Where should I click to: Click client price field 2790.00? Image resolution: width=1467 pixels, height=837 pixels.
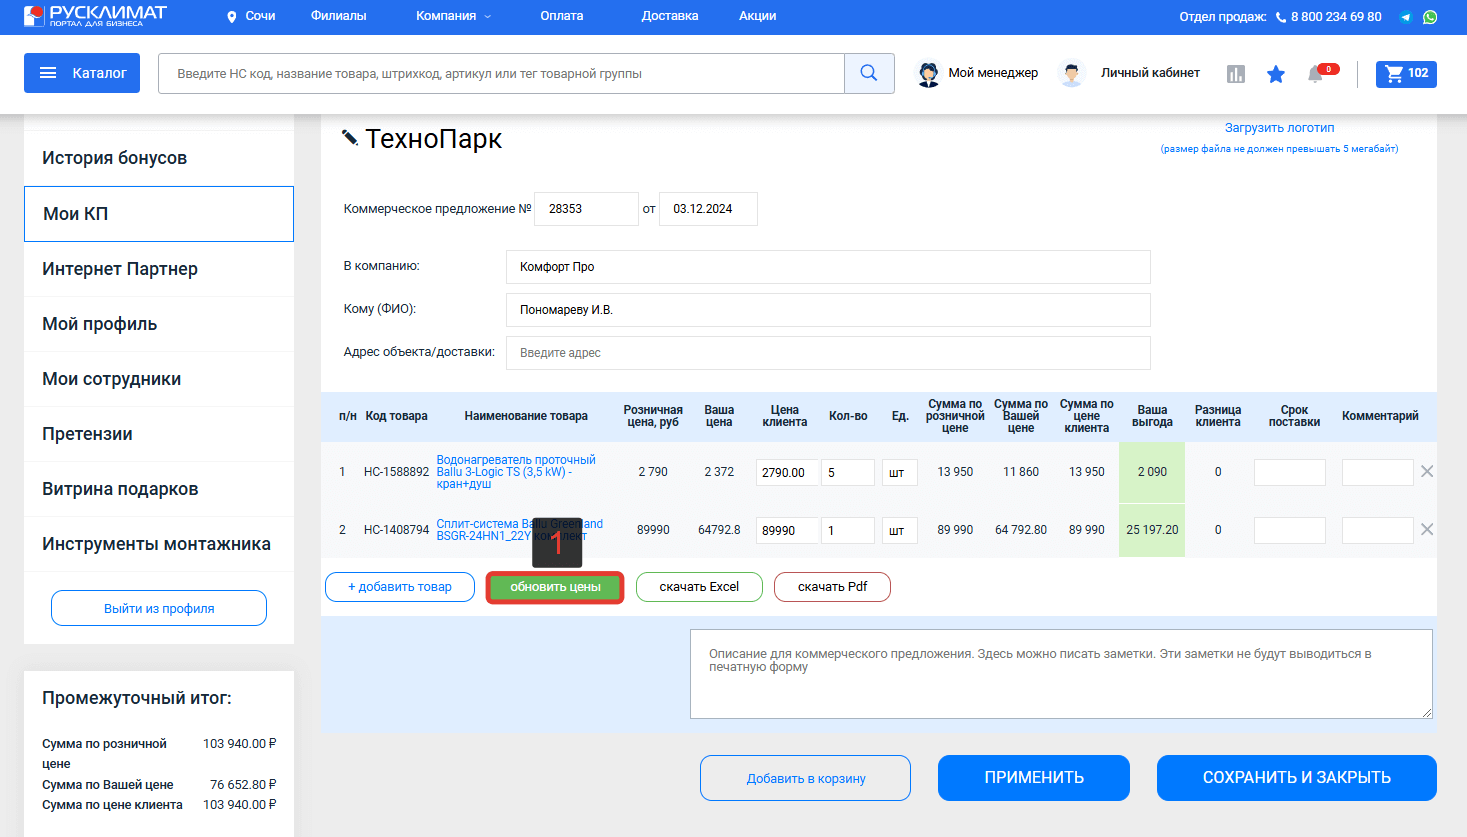tap(787, 472)
